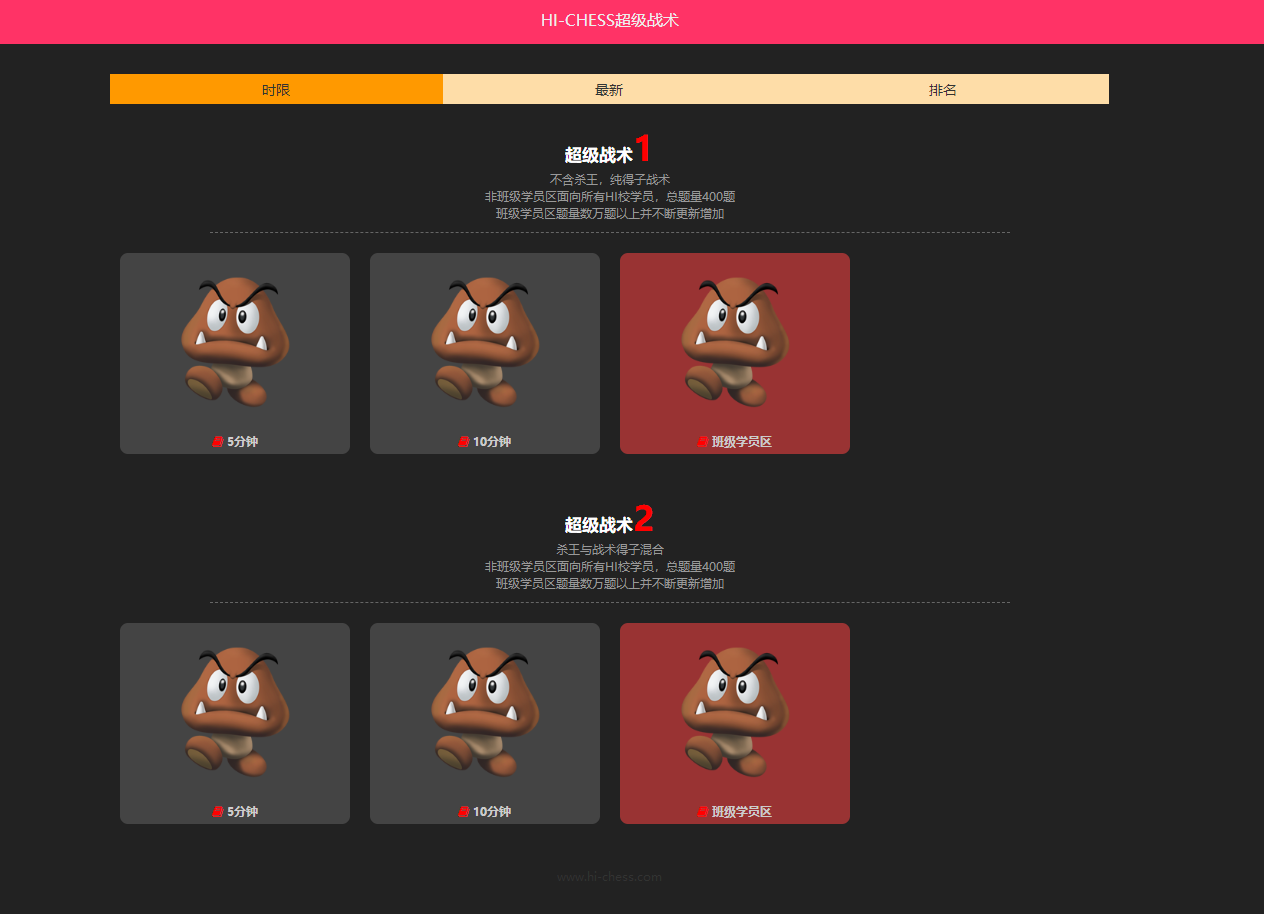The image size is (1264, 914).
Task: Click red icon beside 班级学员区 in 超级战术2
Action: [703, 812]
